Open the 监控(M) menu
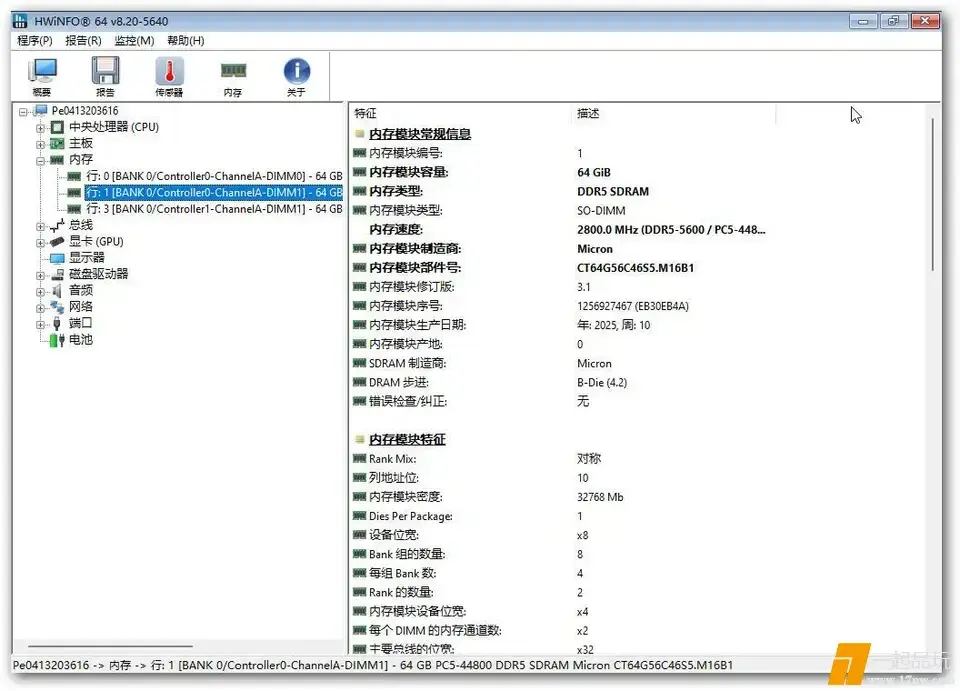The image size is (960, 691). 134,40
